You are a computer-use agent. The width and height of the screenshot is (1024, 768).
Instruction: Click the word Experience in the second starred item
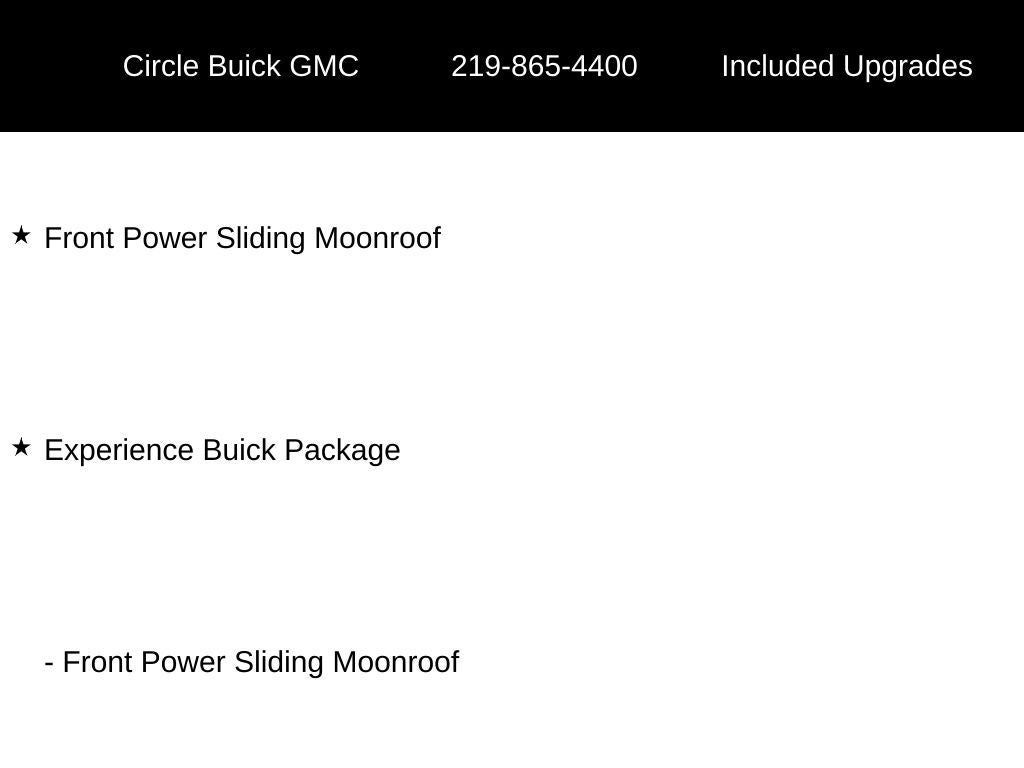point(119,451)
